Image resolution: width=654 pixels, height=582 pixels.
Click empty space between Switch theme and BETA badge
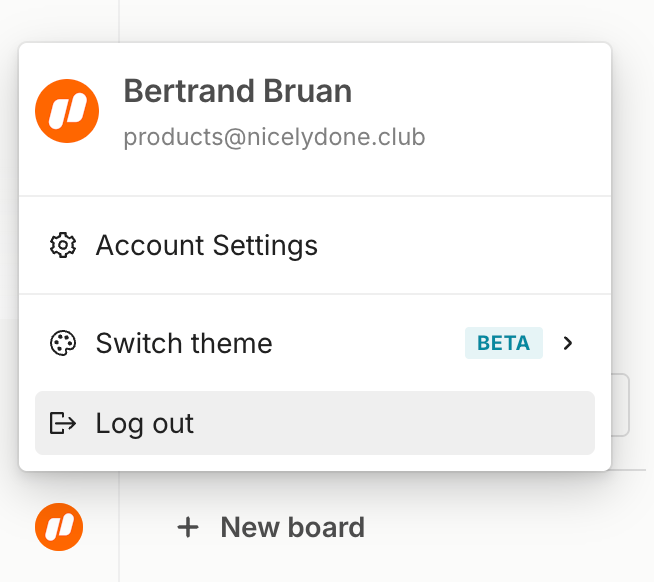tap(370, 344)
